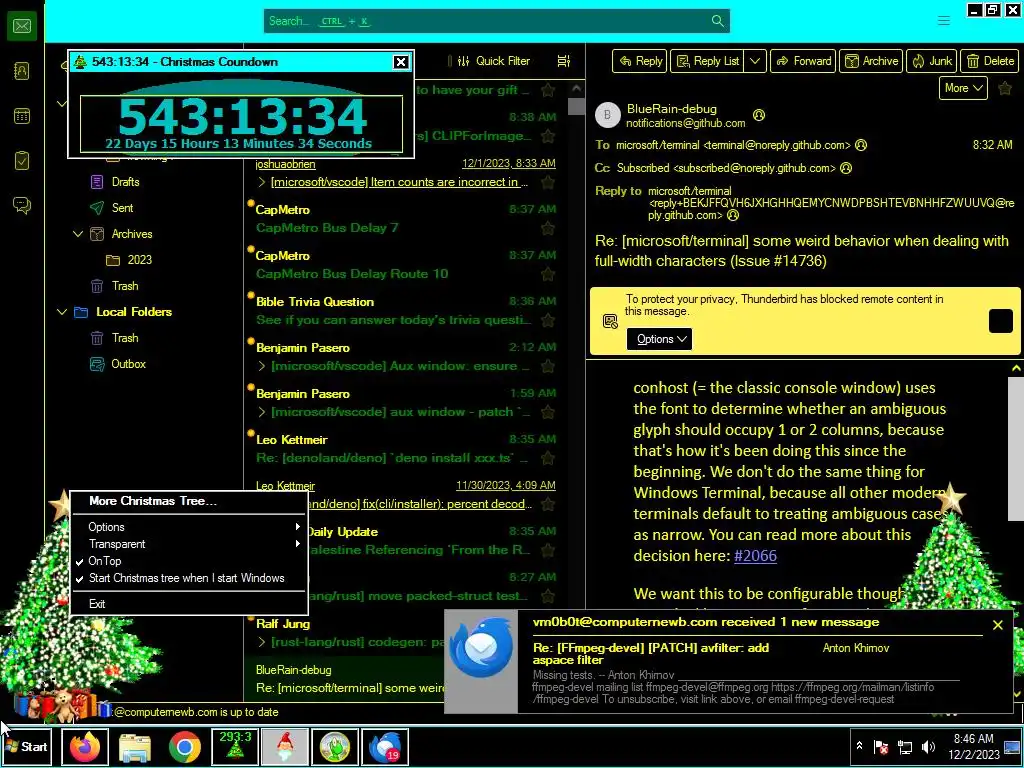Open the Sent folder
Viewport: 1024px width, 768px height.
coord(122,208)
